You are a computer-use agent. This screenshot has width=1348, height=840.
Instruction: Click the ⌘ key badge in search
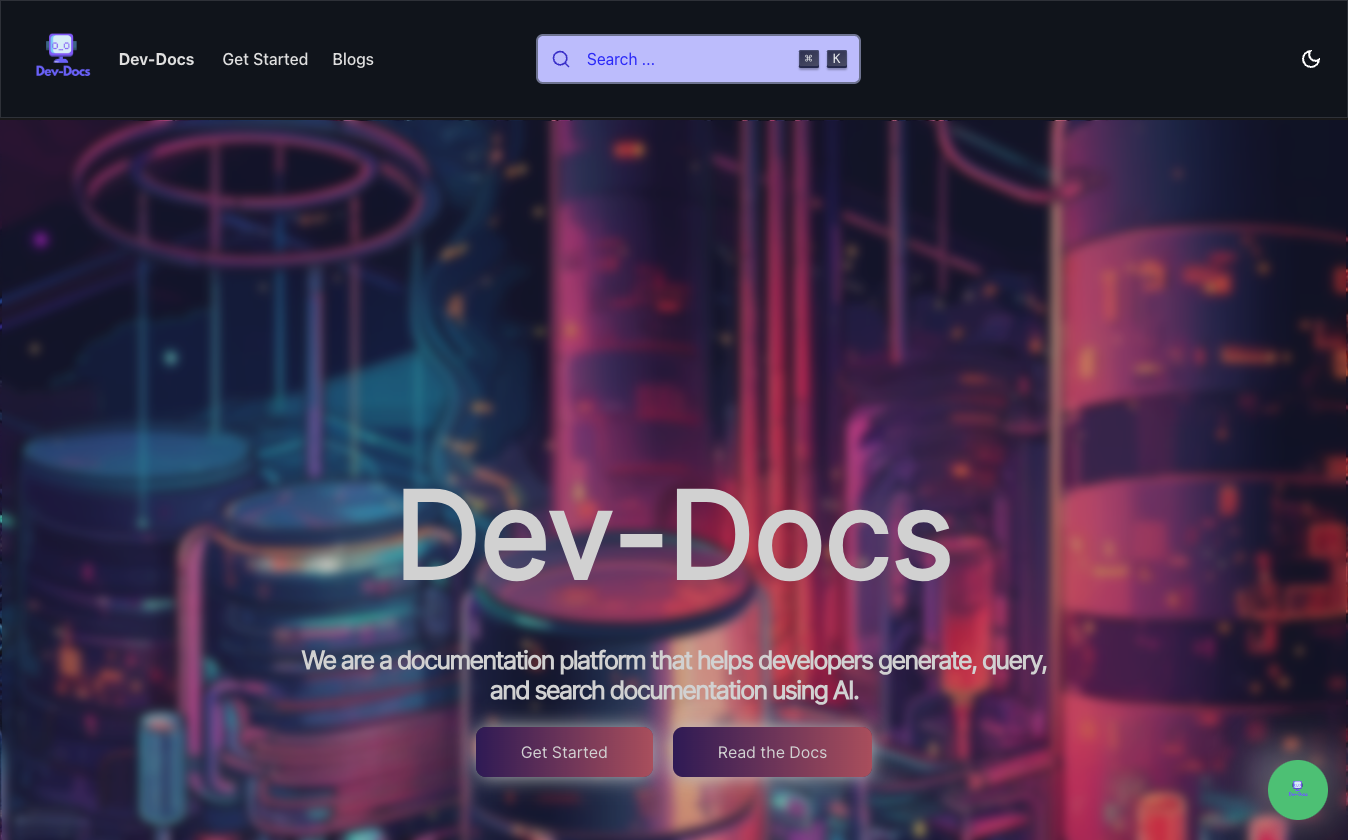point(808,59)
